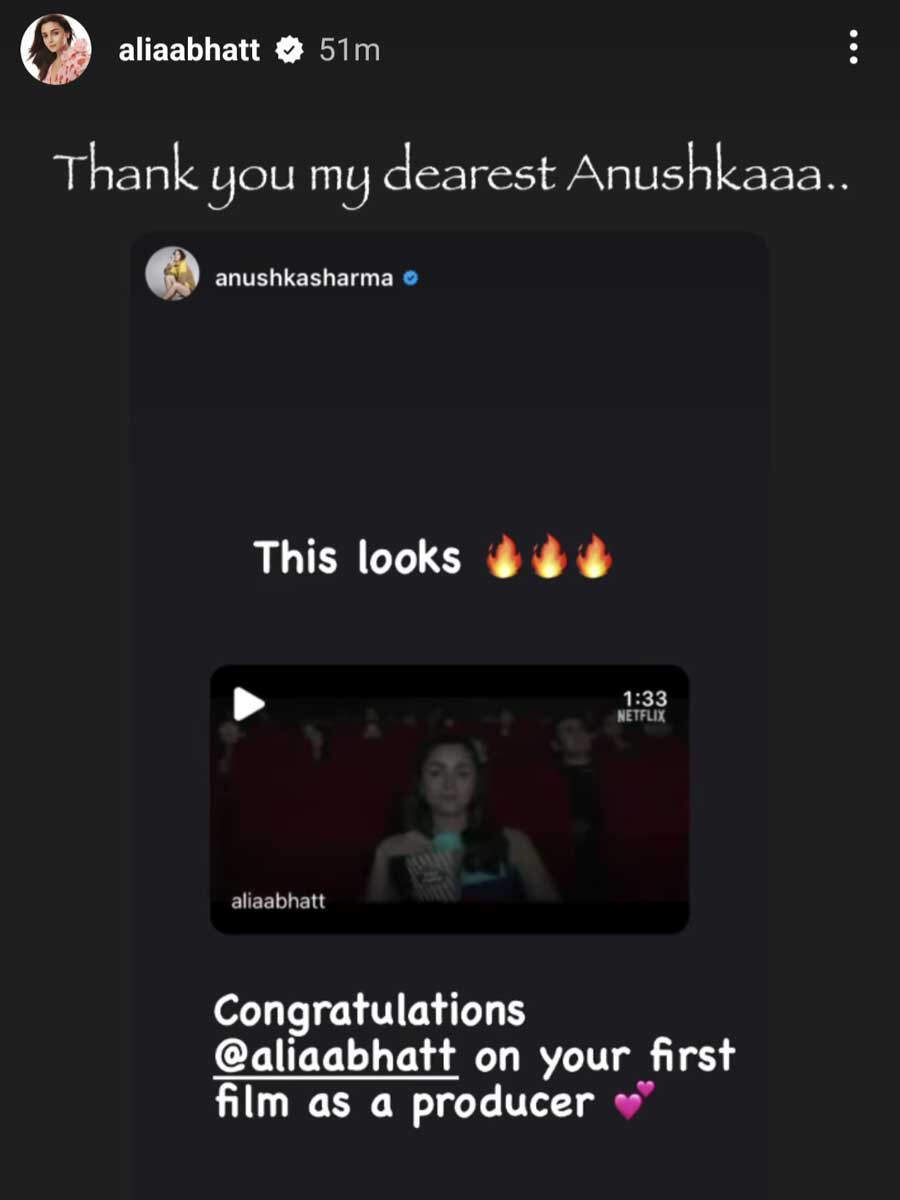The image size is (900, 1200).
Task: Tap the NETFLIX watermark on the video
Action: coord(641,716)
